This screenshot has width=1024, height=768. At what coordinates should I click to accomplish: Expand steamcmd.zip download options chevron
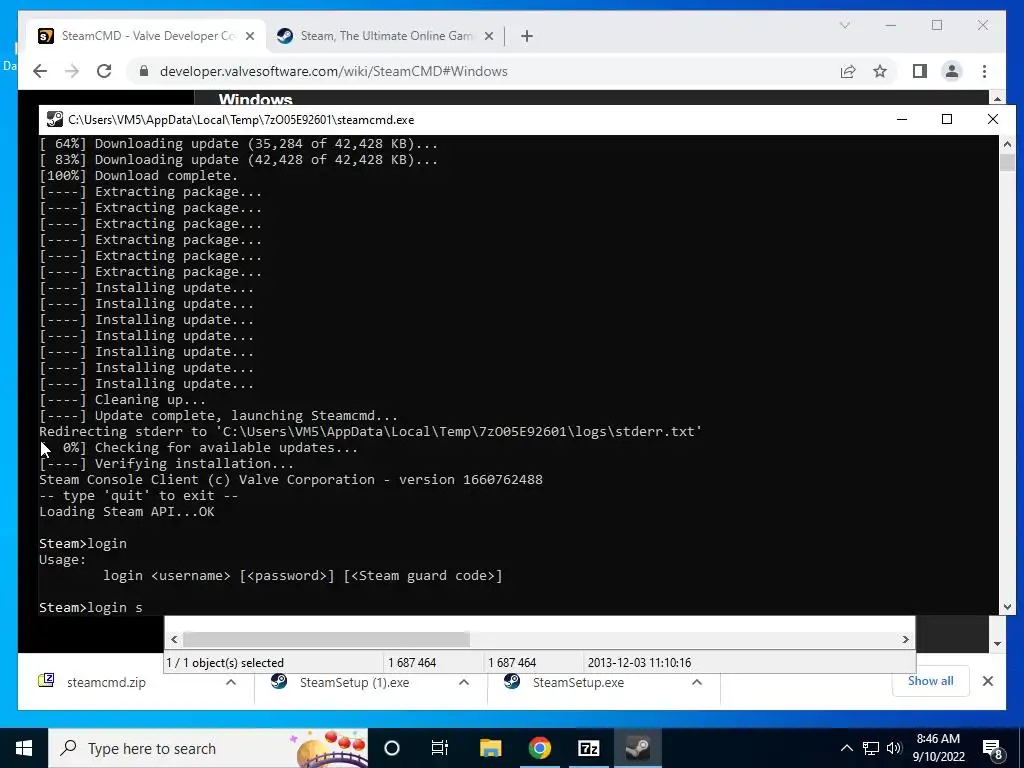pos(231,682)
